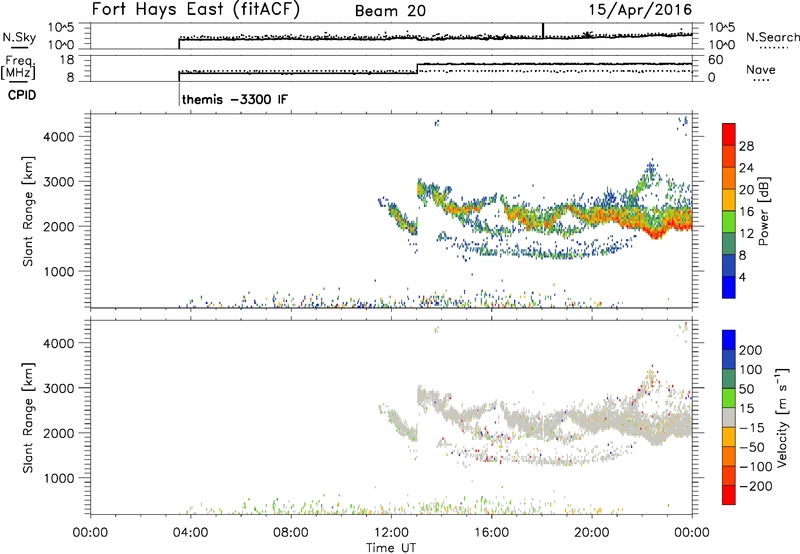The image size is (800, 554).
Task: Click the right '10^0' noise axis label
Action: tap(722, 45)
